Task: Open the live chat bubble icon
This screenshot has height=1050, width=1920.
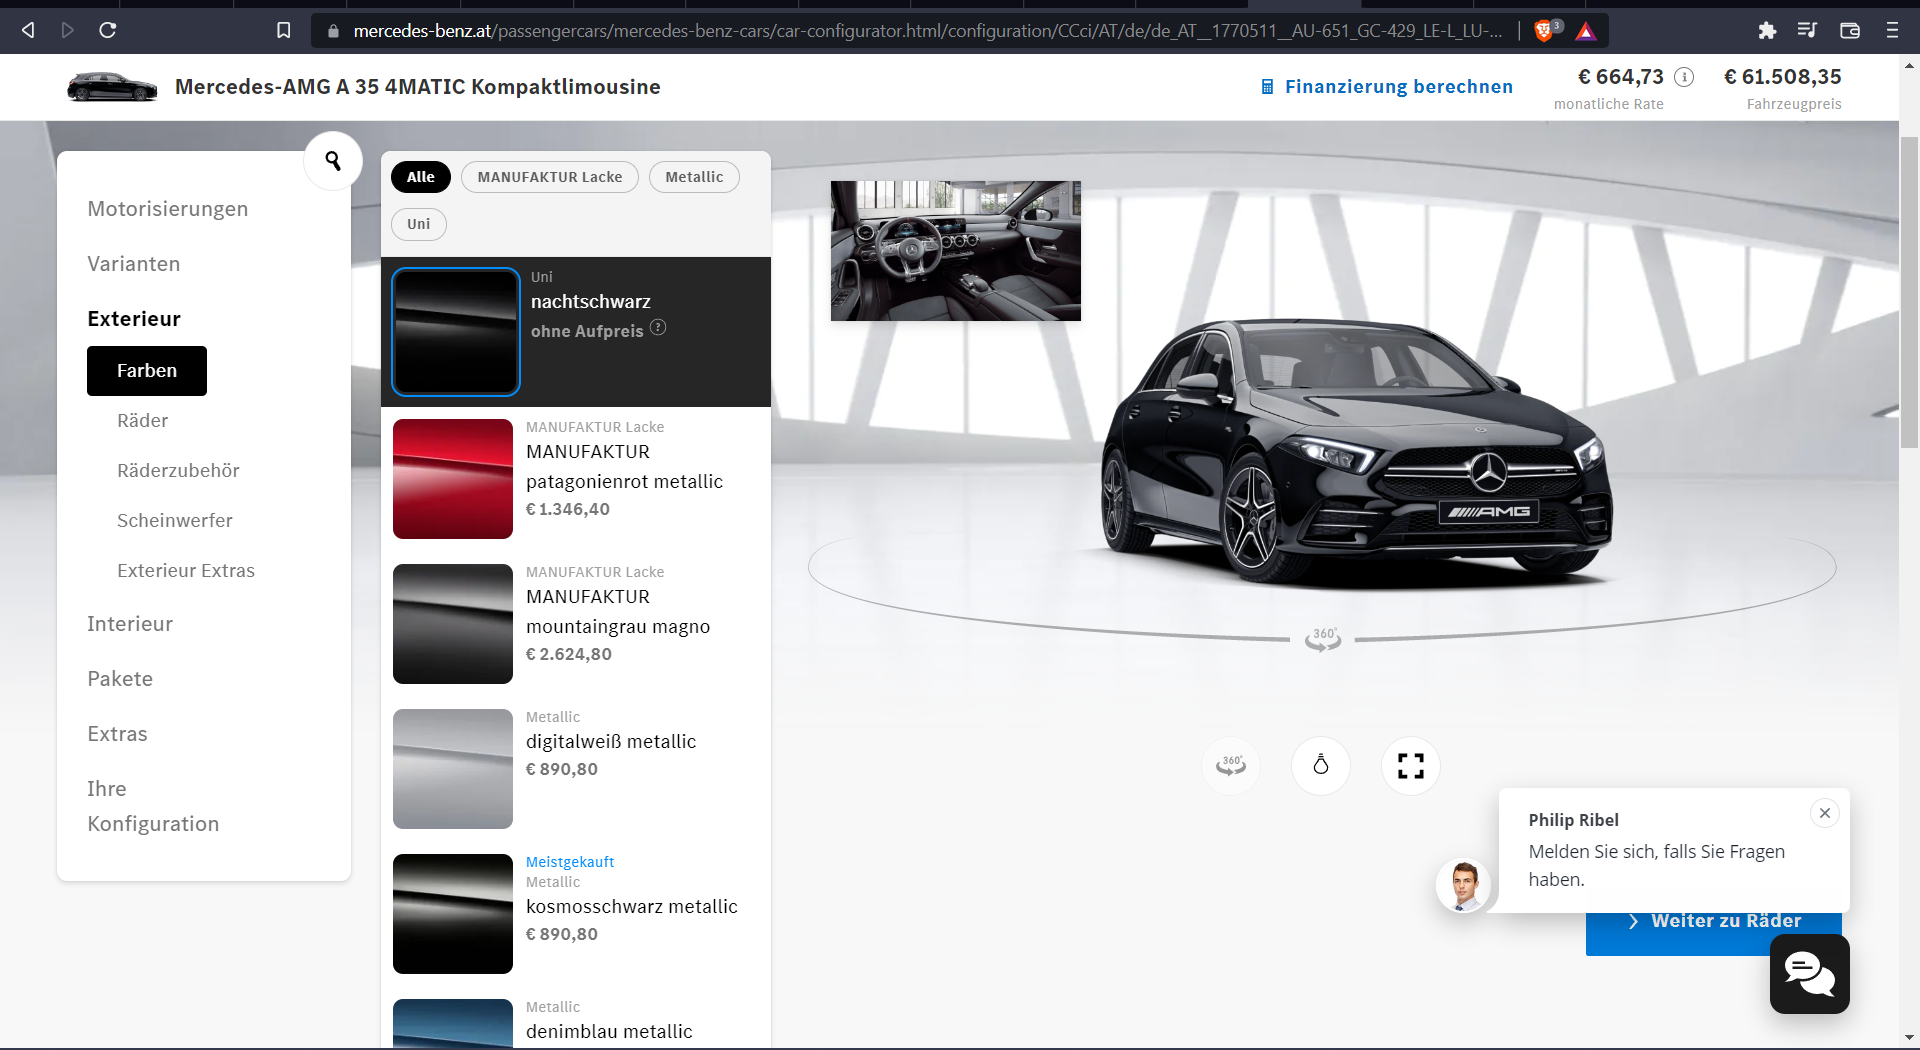Action: [1809, 974]
